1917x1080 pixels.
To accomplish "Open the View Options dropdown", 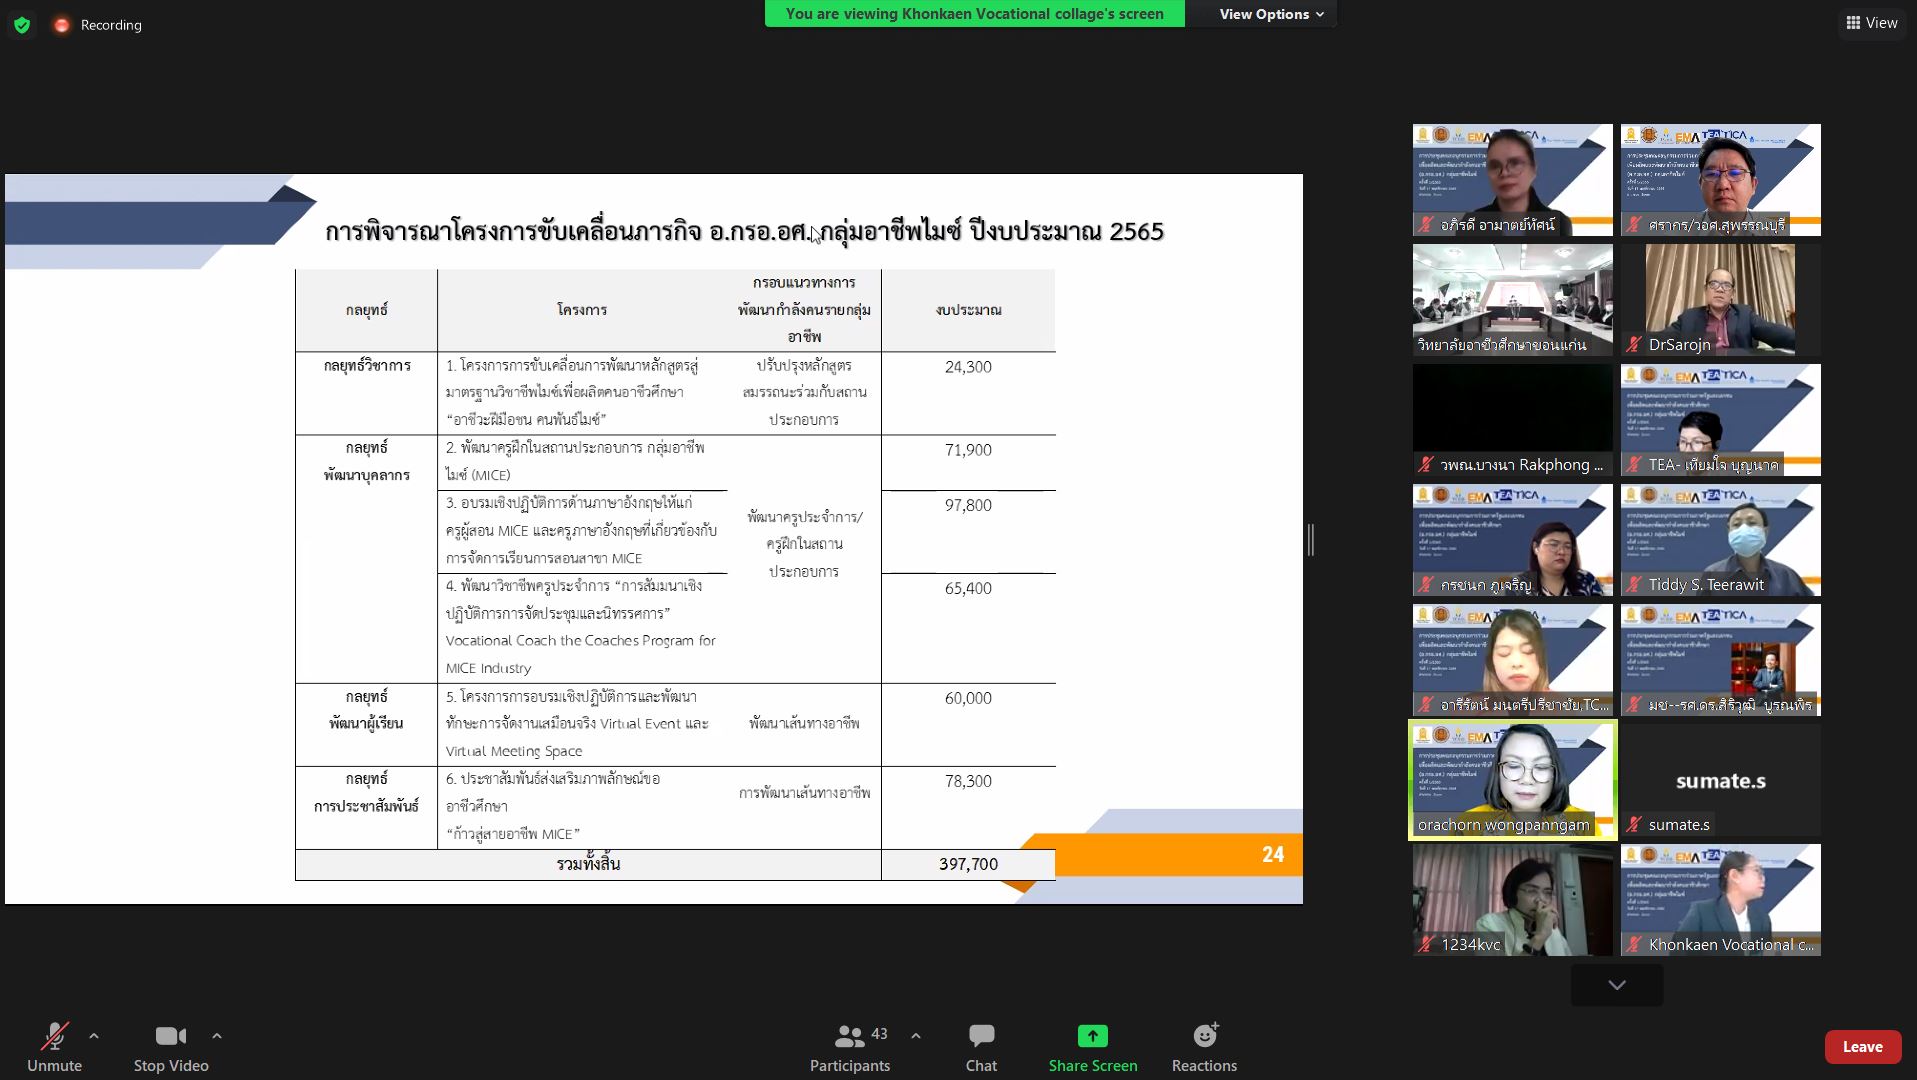I will point(1271,14).
